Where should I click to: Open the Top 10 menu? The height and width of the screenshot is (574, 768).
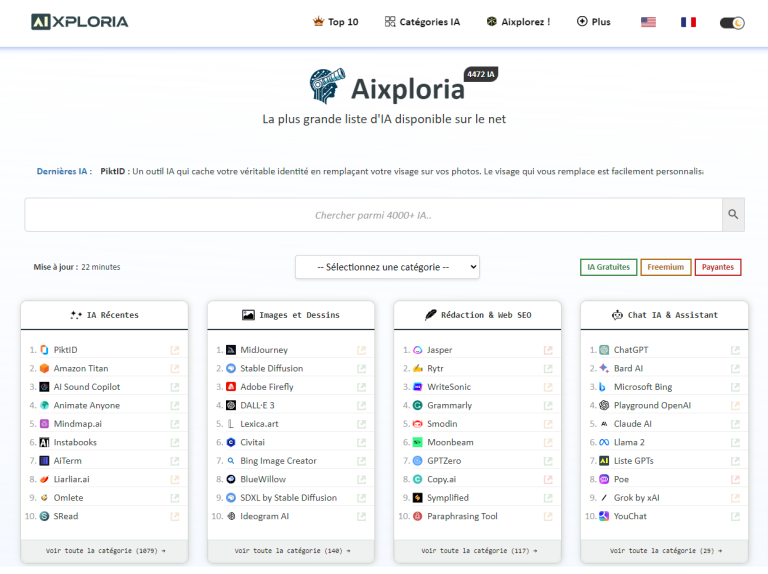pyautogui.click(x=336, y=22)
